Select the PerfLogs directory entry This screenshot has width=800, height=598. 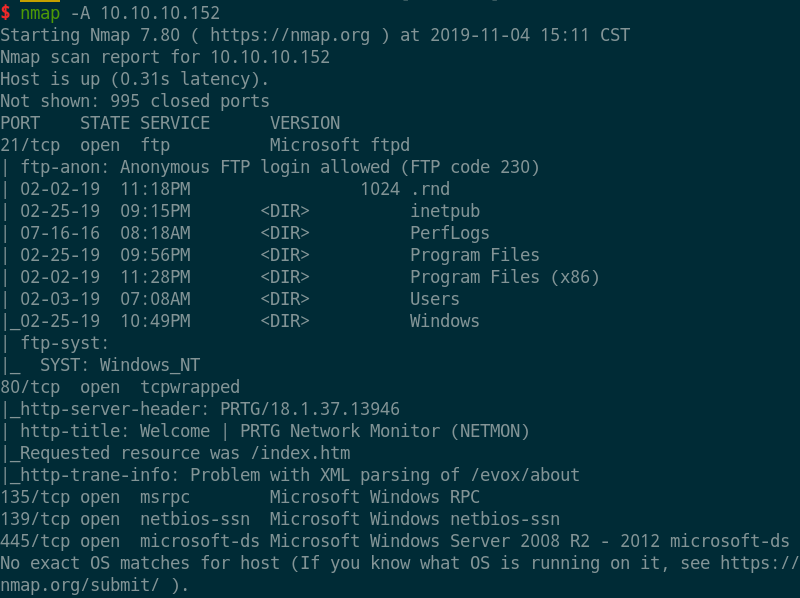(449, 233)
